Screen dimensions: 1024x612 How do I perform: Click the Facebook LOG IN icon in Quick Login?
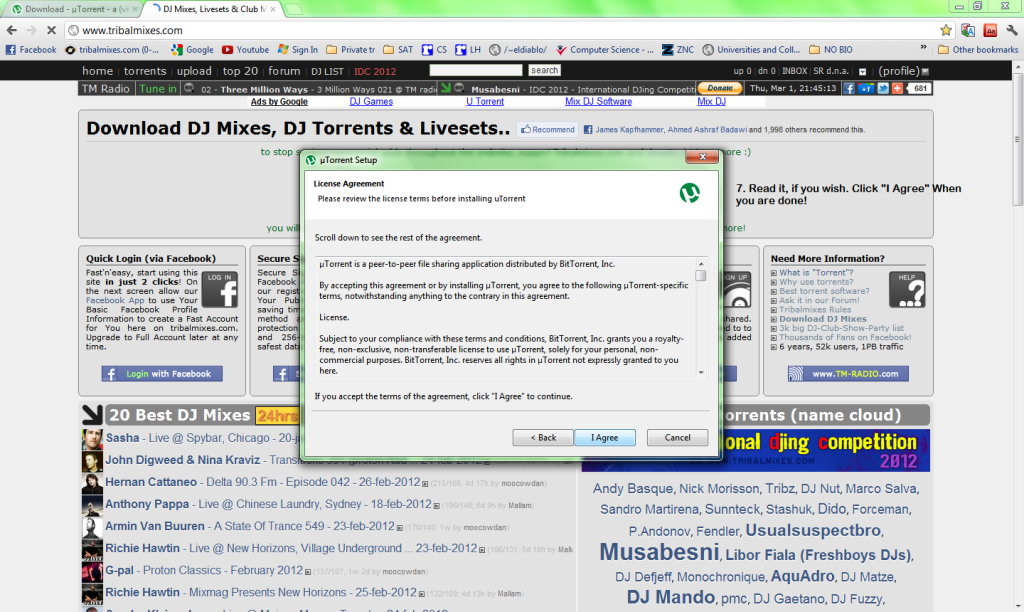pyautogui.click(x=219, y=289)
